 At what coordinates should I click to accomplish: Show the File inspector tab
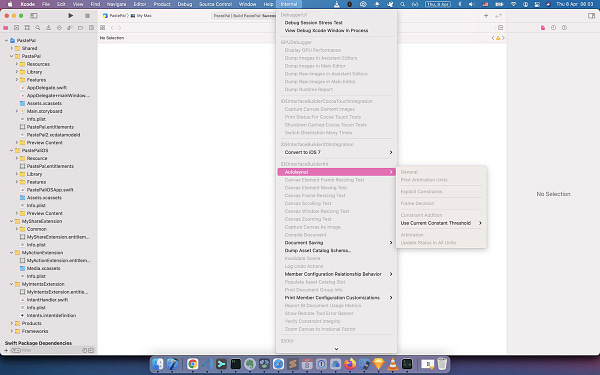543,28
